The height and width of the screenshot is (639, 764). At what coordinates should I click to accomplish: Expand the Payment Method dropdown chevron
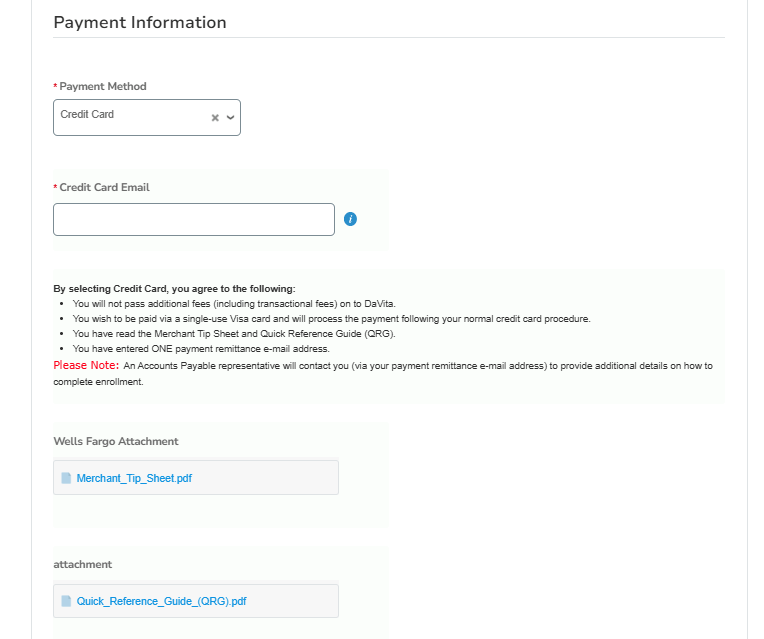(x=230, y=118)
